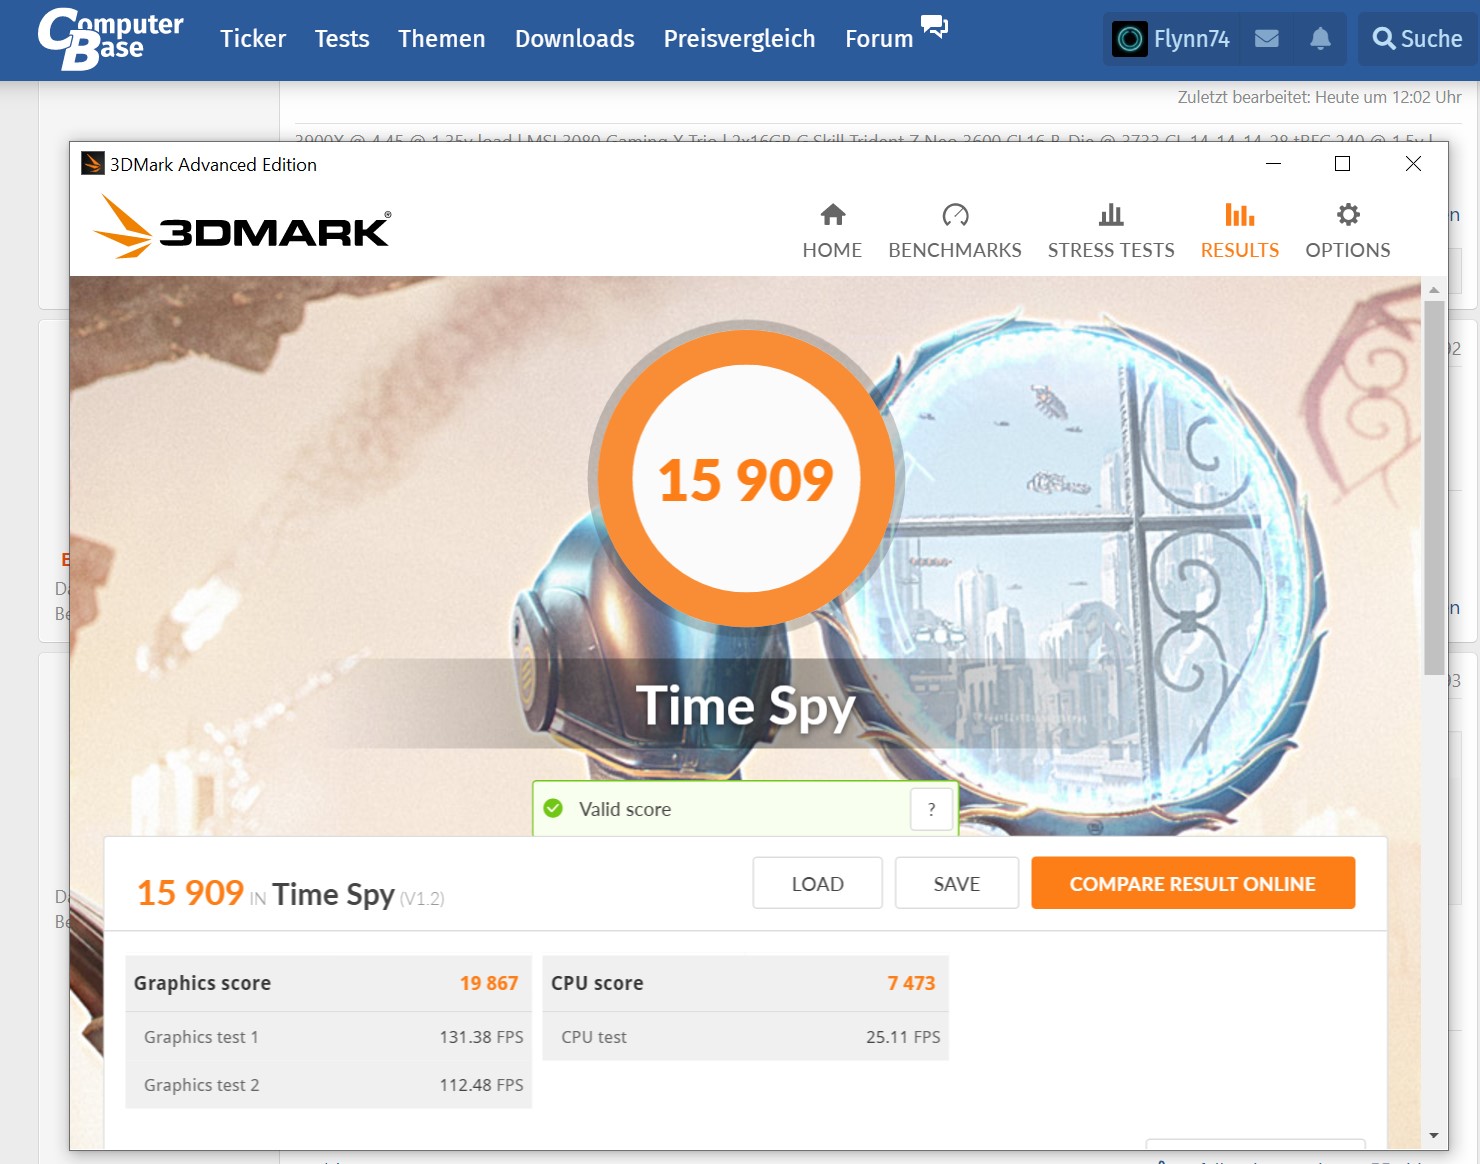The width and height of the screenshot is (1480, 1164).
Task: Click the LOAD button
Action: tap(818, 883)
